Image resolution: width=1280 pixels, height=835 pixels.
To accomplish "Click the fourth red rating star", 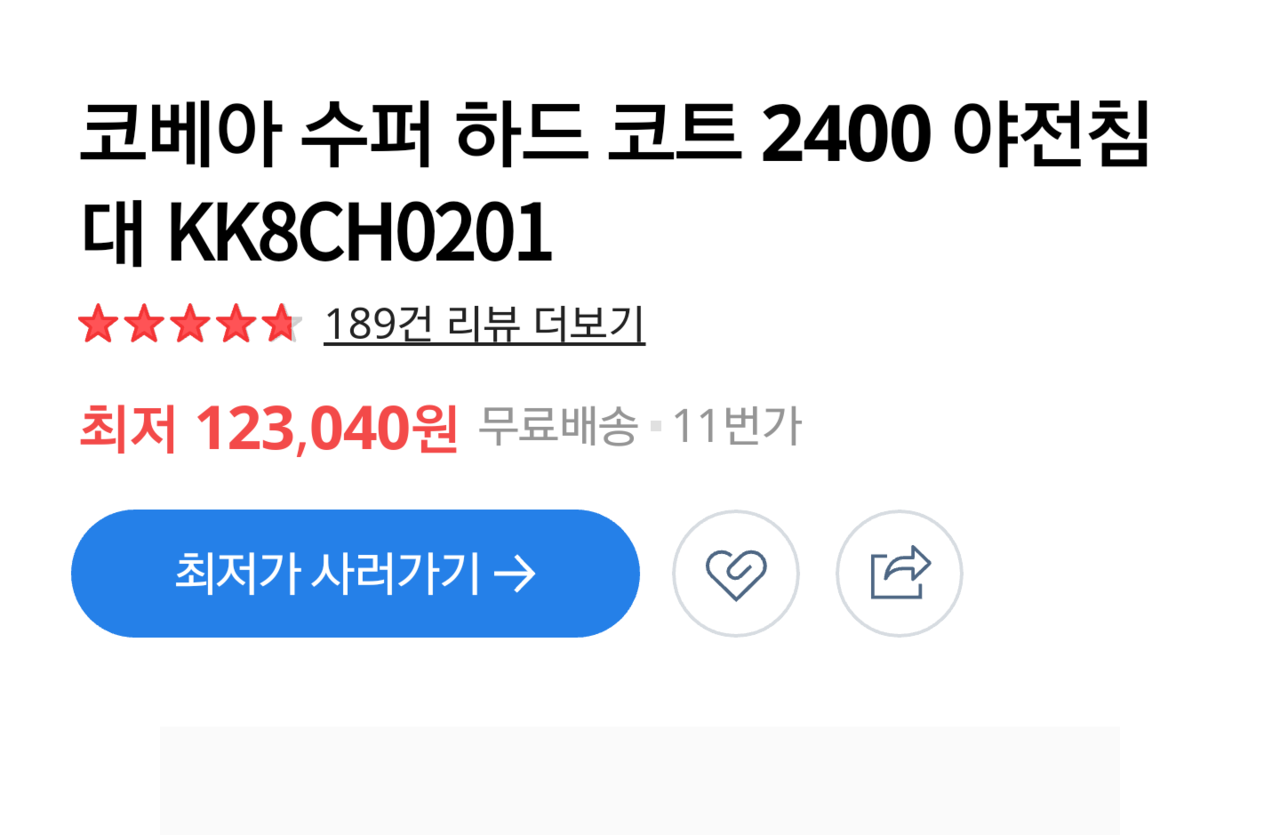I will pyautogui.click(x=236, y=324).
